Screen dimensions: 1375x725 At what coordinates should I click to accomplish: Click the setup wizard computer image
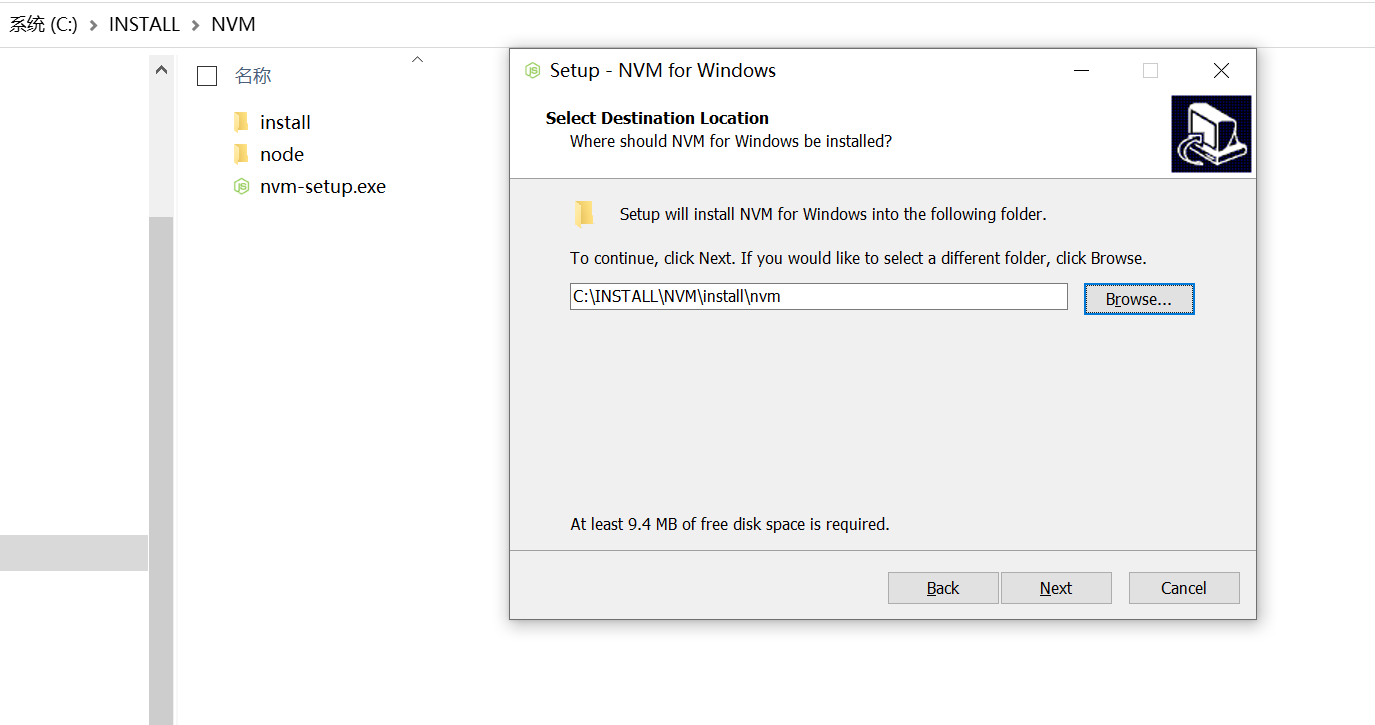tap(1211, 134)
